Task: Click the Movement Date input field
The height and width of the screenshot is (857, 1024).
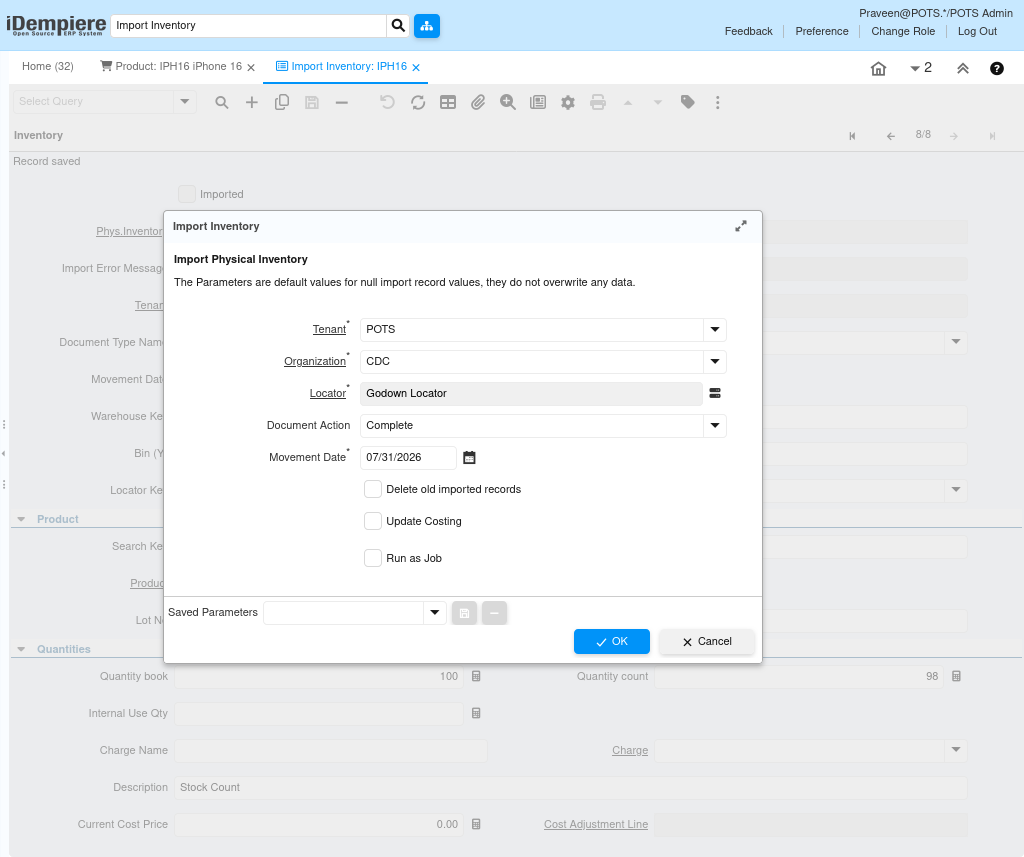Action: pyautogui.click(x=408, y=458)
